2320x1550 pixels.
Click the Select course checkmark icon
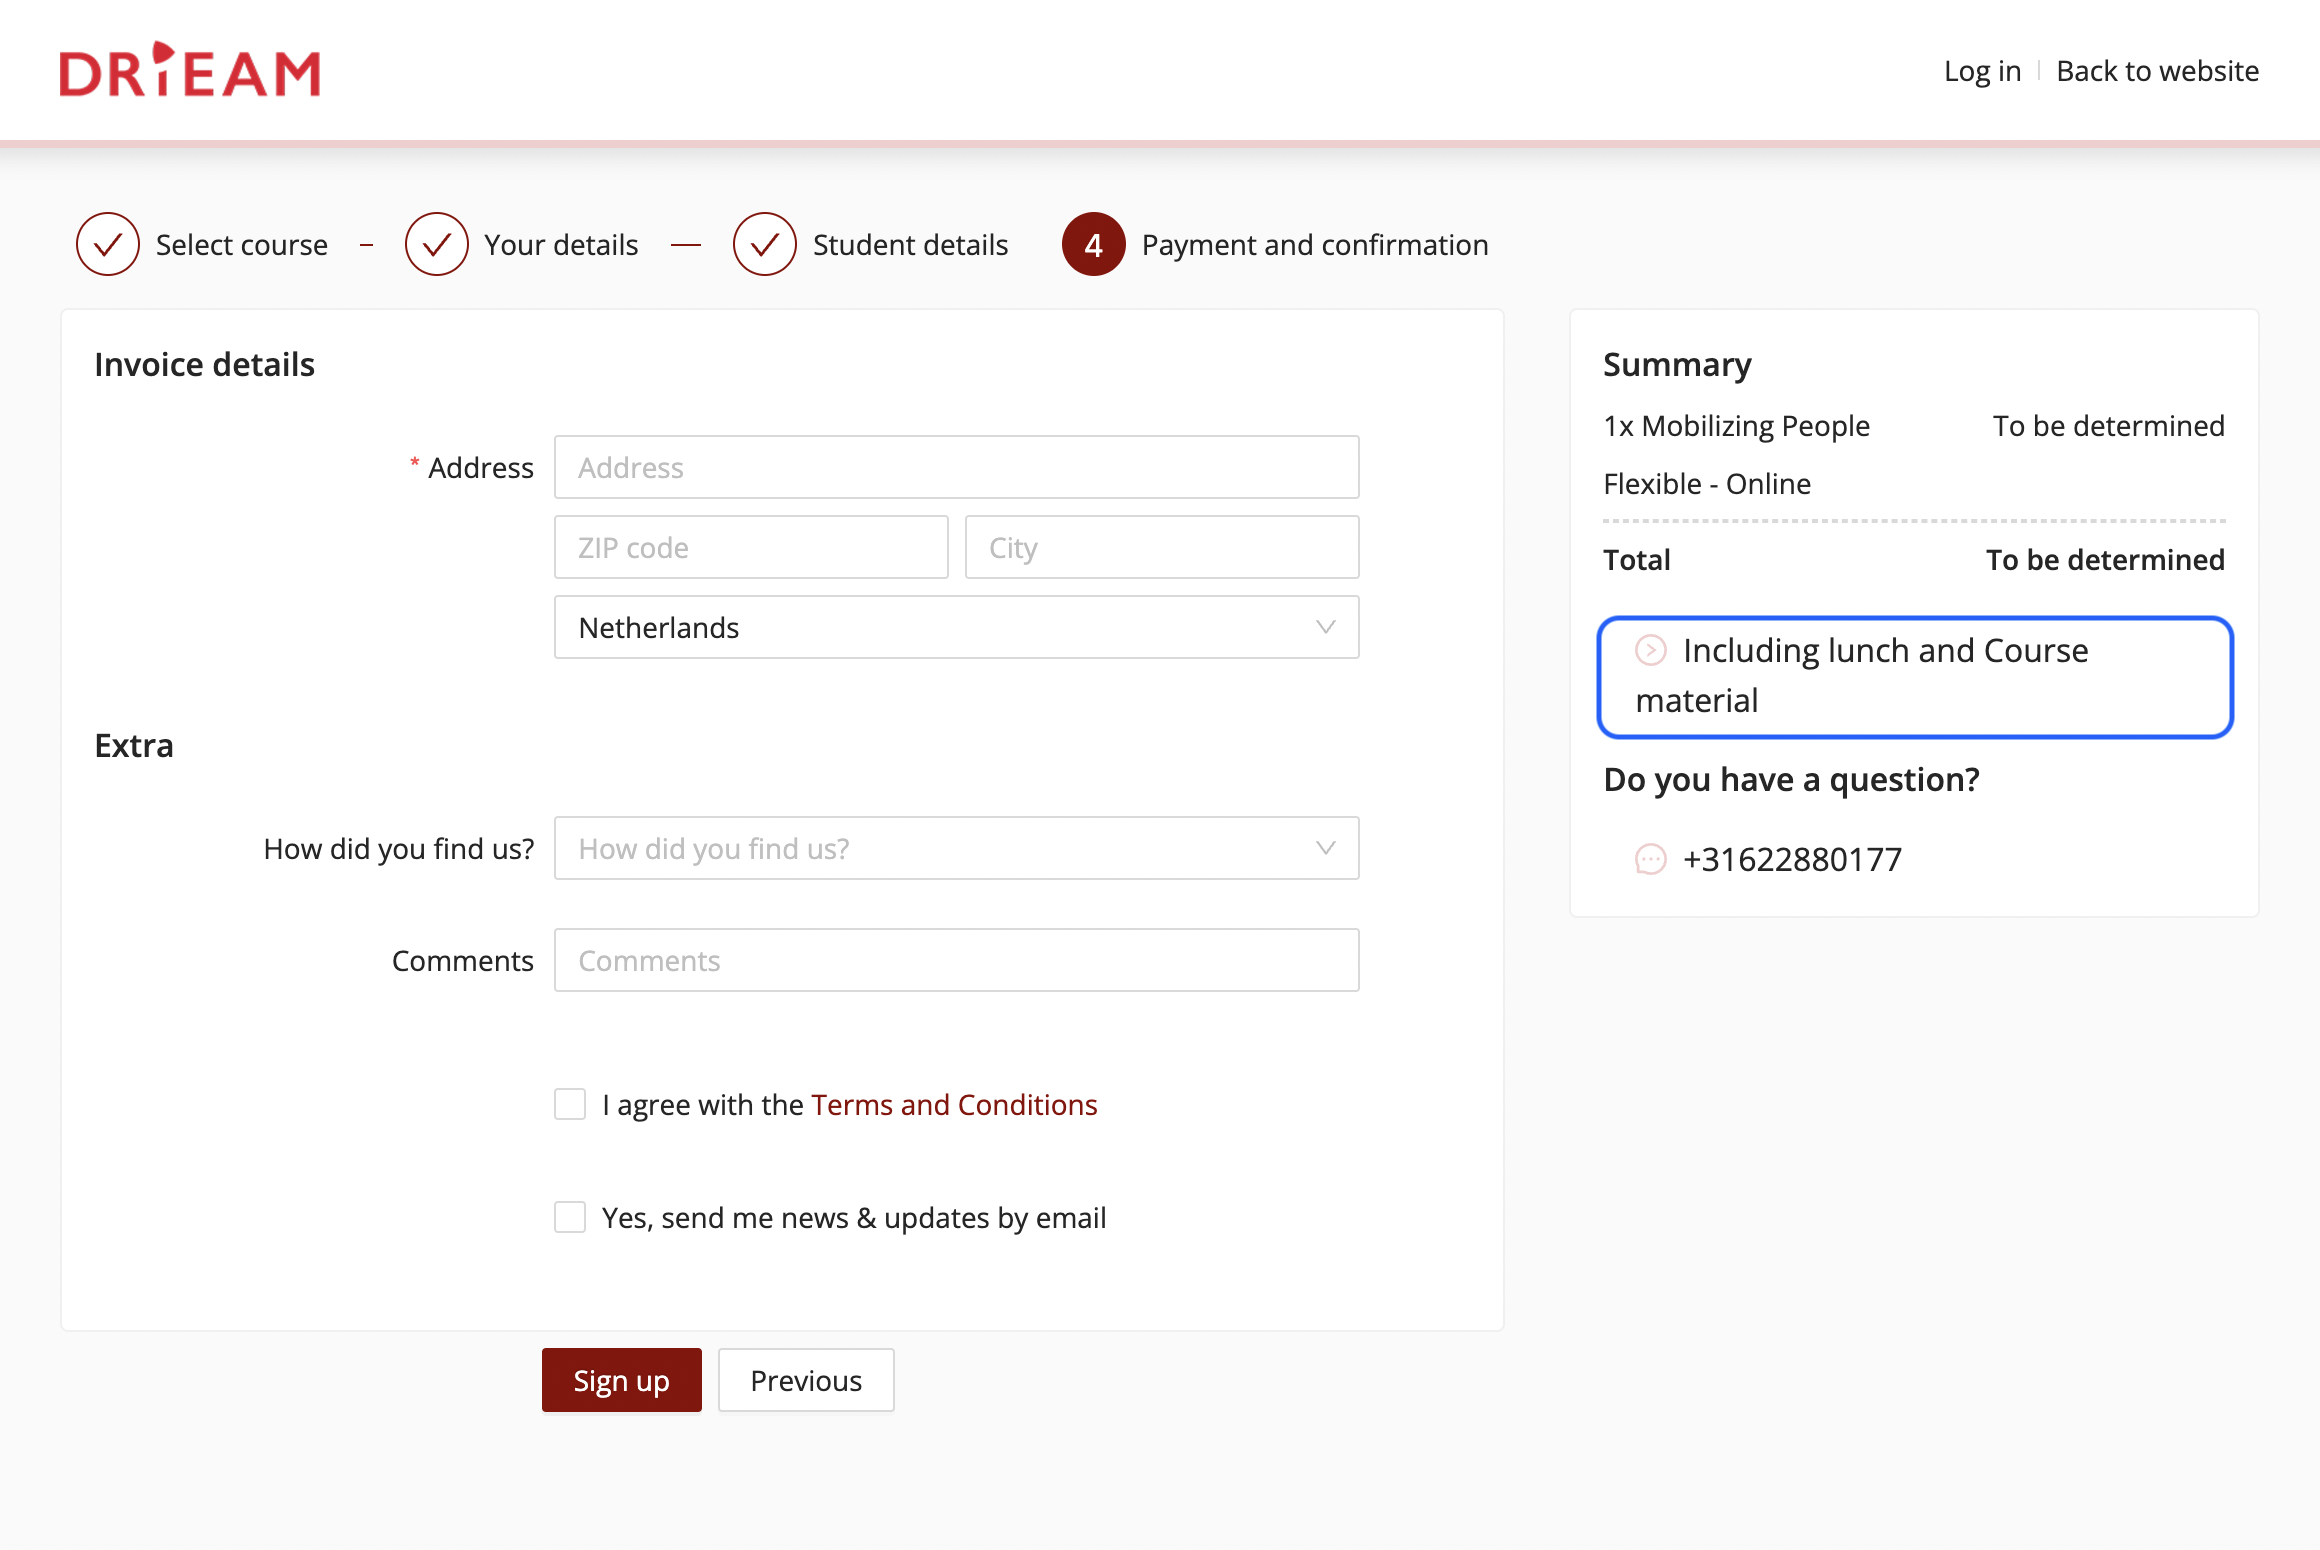pos(108,244)
